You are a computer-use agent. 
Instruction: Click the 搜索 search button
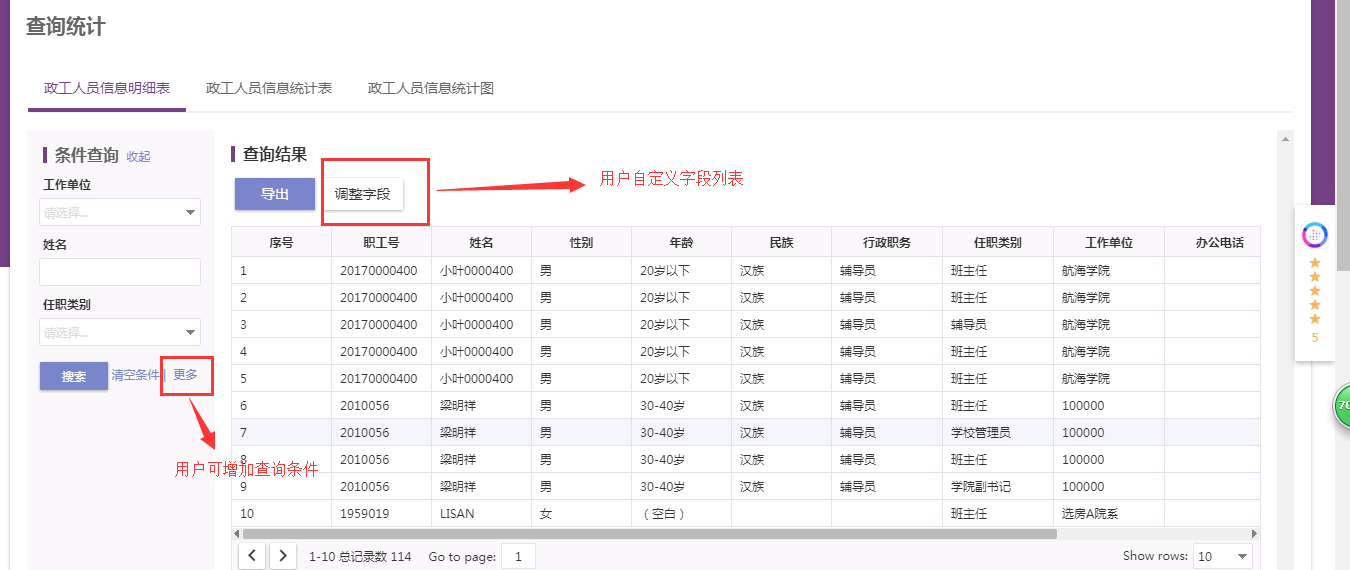[74, 376]
